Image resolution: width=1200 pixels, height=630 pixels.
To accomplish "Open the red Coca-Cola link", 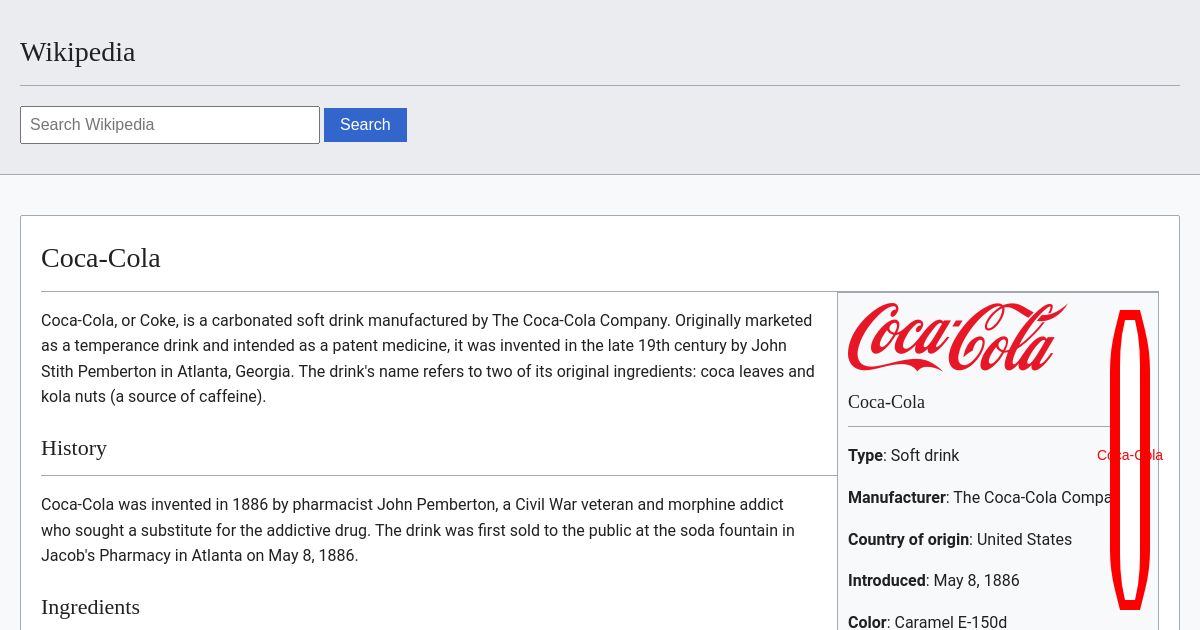I will coord(1129,455).
